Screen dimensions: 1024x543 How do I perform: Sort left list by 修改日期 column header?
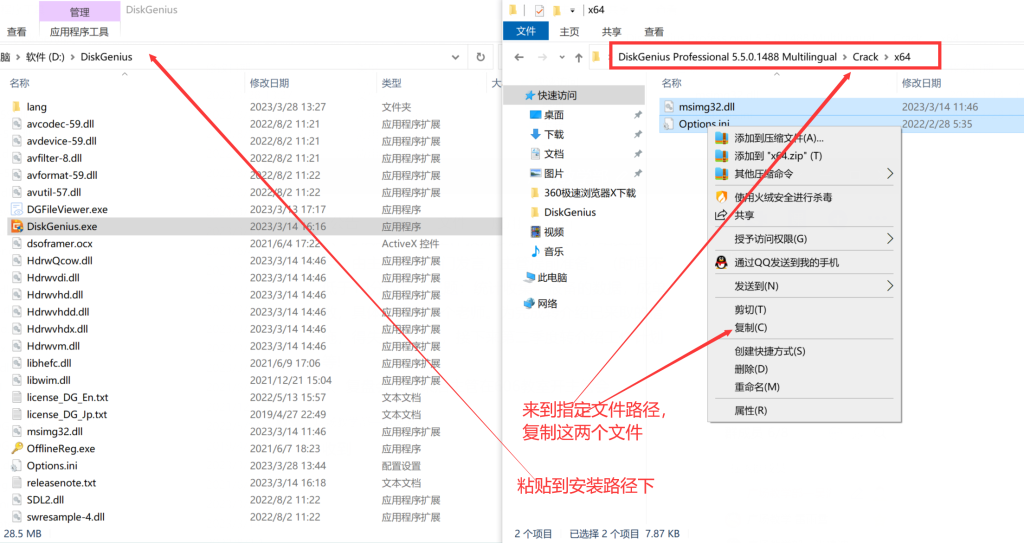[269, 83]
